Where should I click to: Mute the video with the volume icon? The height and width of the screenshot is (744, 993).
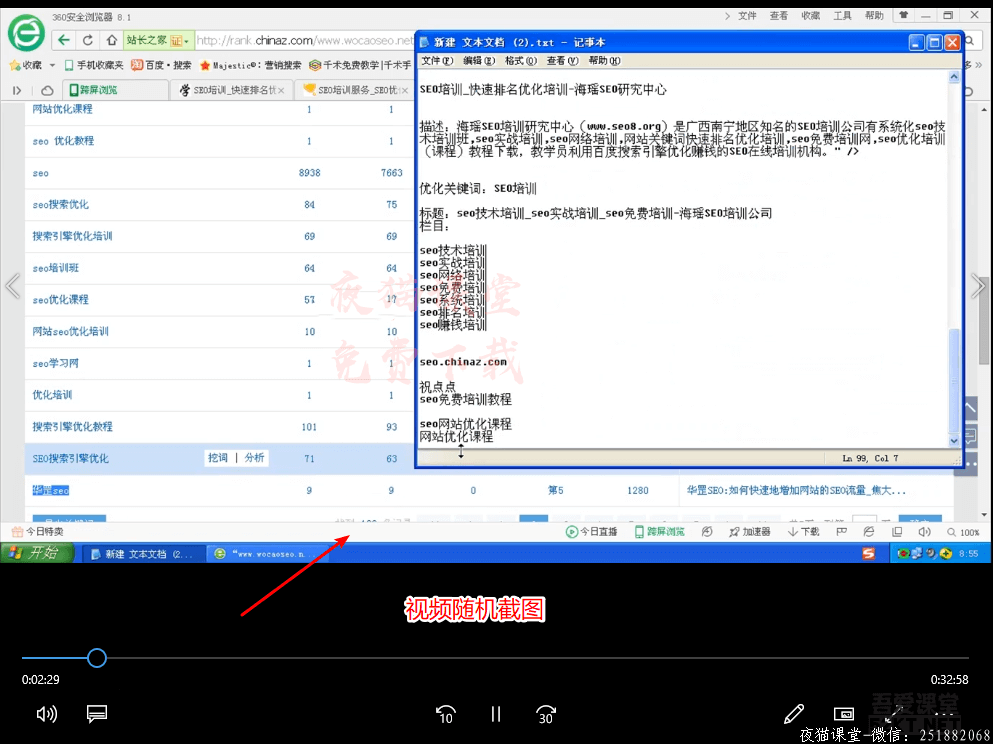[x=47, y=714]
